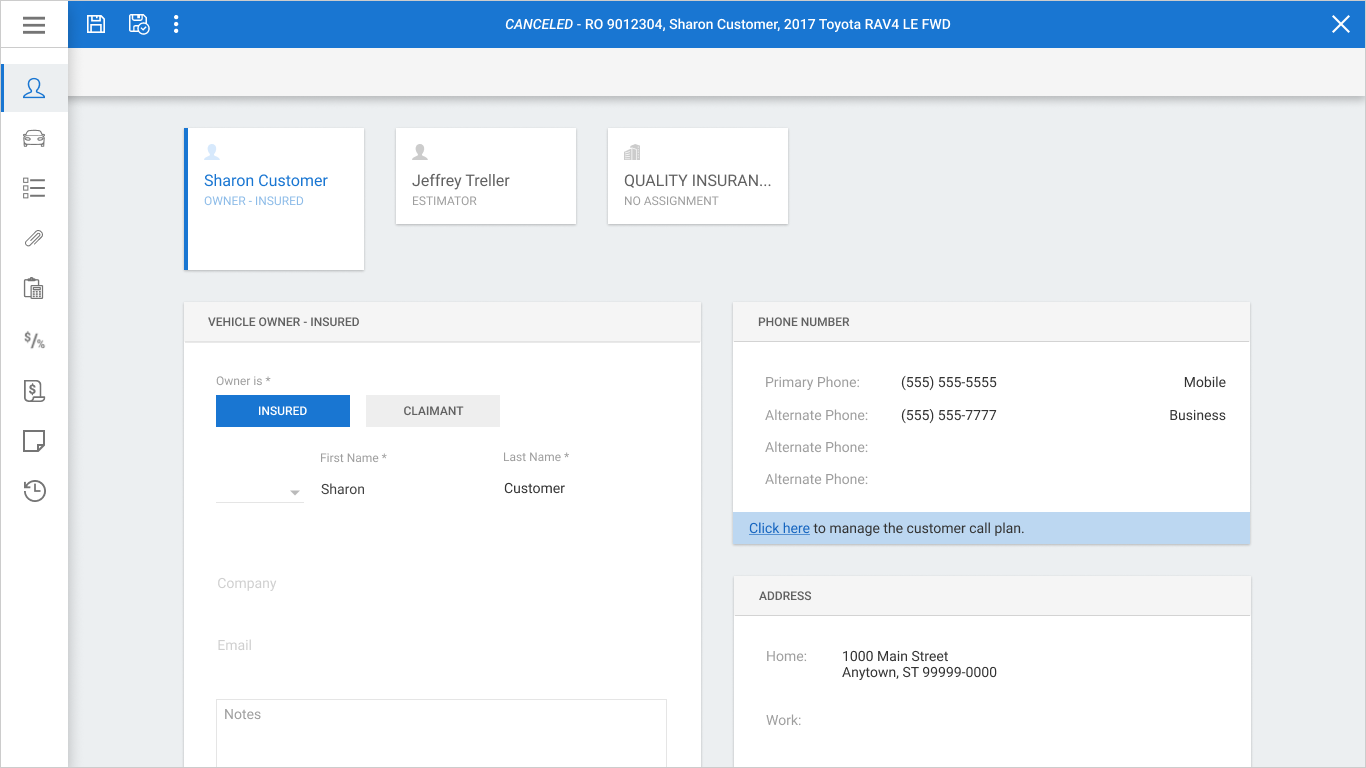Select the Jeffrey Treller estimator card

pyautogui.click(x=486, y=176)
